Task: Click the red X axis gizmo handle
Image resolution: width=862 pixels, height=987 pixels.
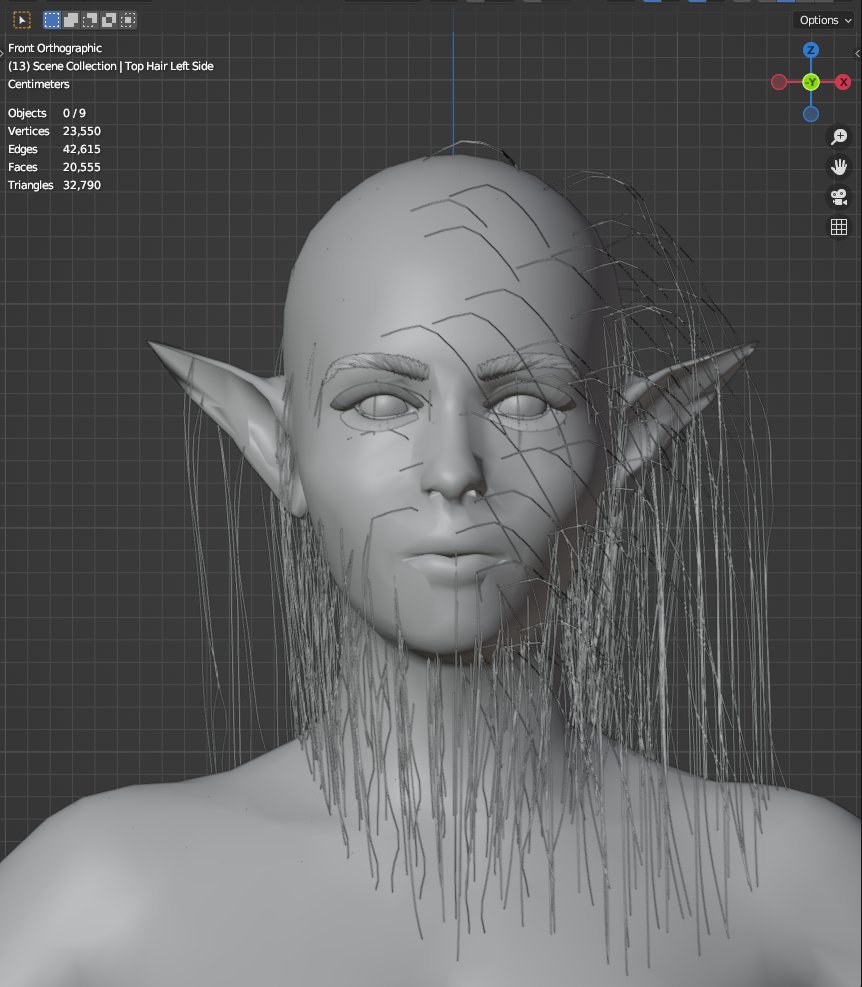Action: (x=843, y=82)
